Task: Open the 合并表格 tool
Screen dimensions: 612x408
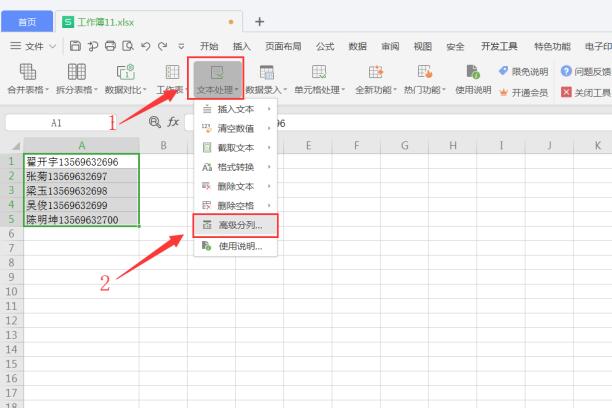Action: 28,79
